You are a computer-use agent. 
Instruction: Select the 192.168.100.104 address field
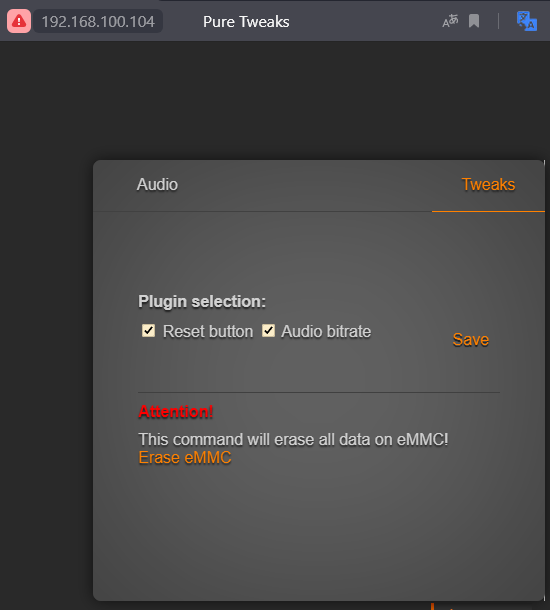point(98,21)
